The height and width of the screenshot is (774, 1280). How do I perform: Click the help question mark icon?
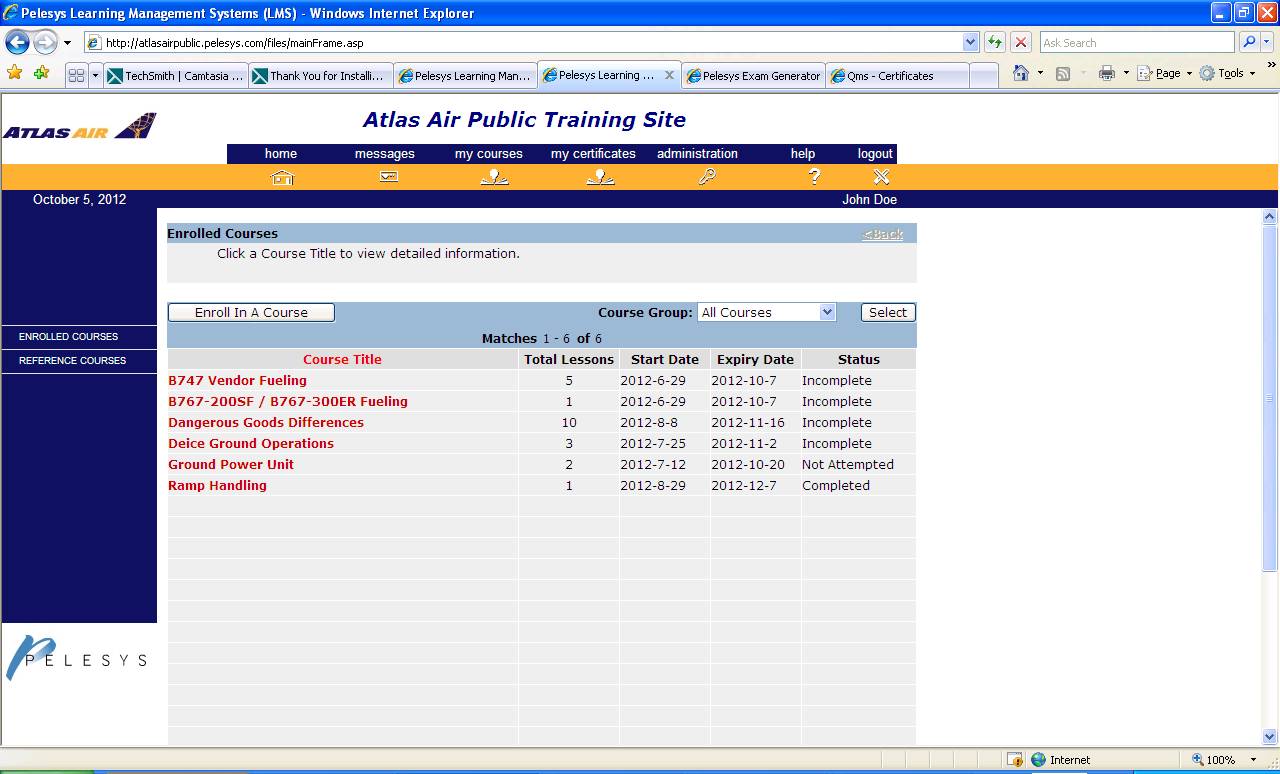(814, 177)
